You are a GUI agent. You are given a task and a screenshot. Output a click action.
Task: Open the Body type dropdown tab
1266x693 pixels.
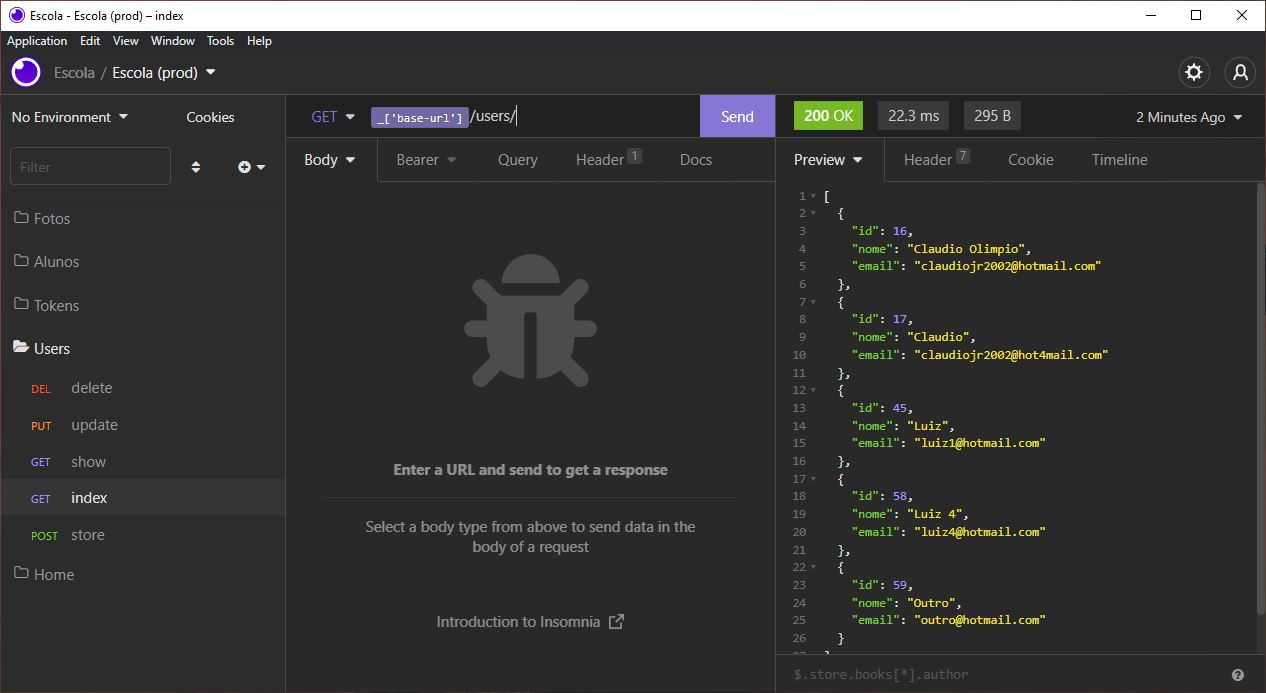point(330,159)
